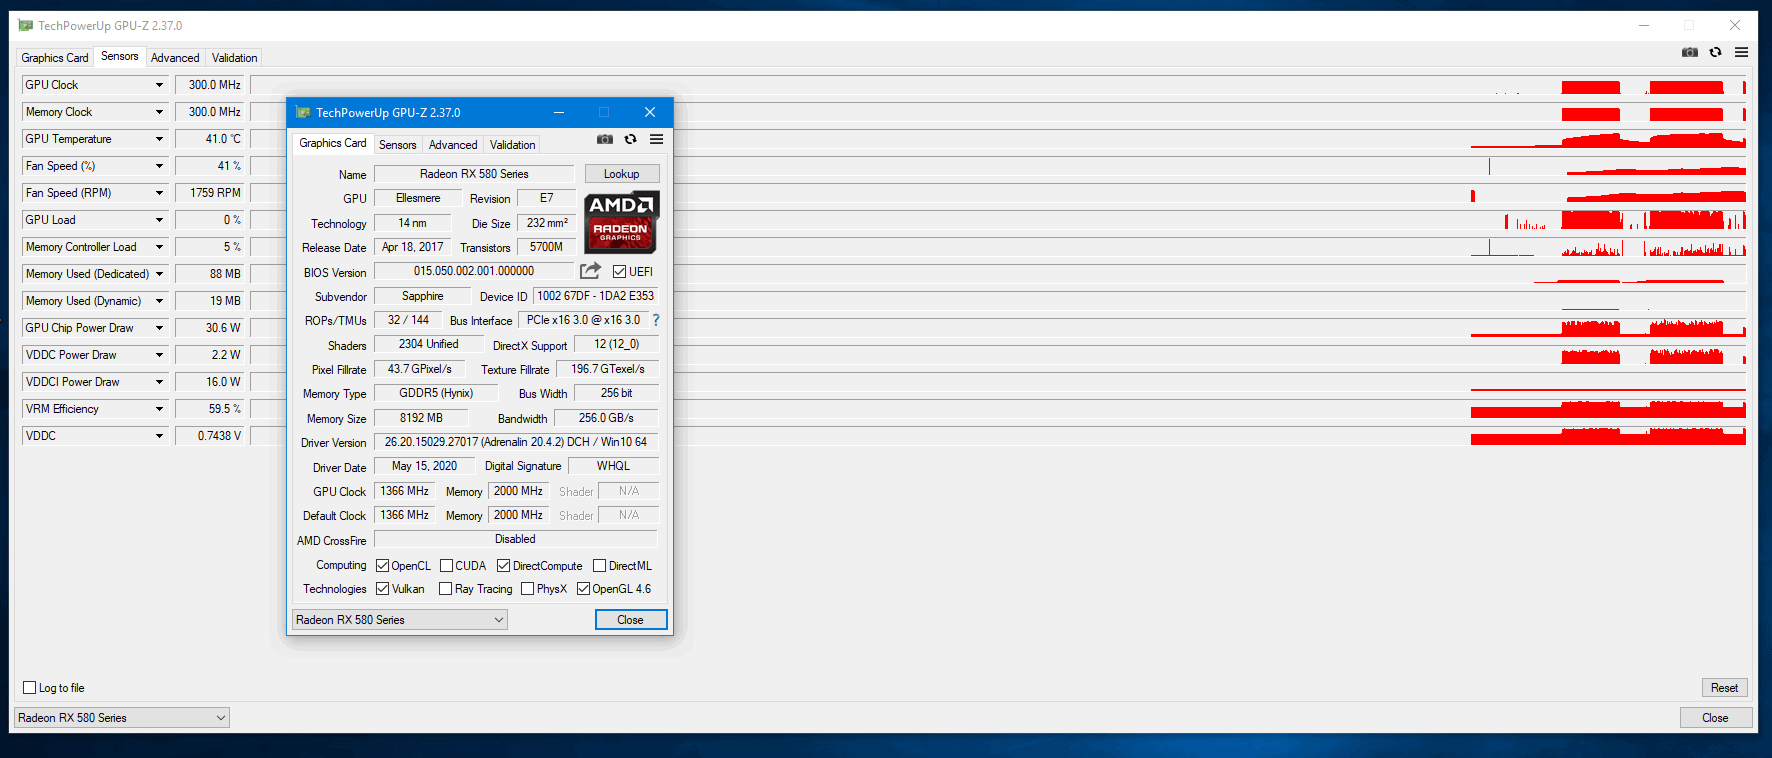Close the front GPU-Z window via title bar X
The height and width of the screenshot is (758, 1772).
click(x=650, y=112)
